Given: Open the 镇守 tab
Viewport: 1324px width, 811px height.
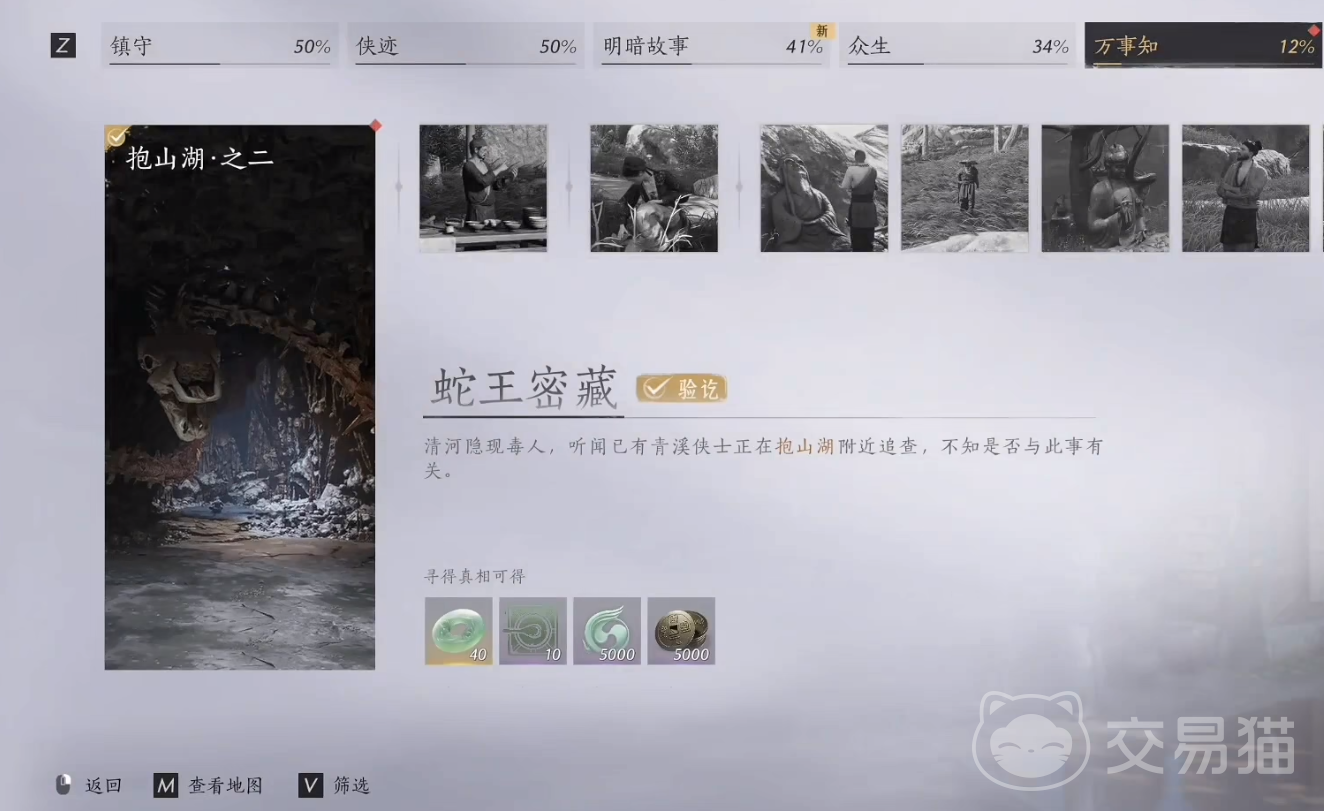Looking at the screenshot, I should click(x=220, y=46).
